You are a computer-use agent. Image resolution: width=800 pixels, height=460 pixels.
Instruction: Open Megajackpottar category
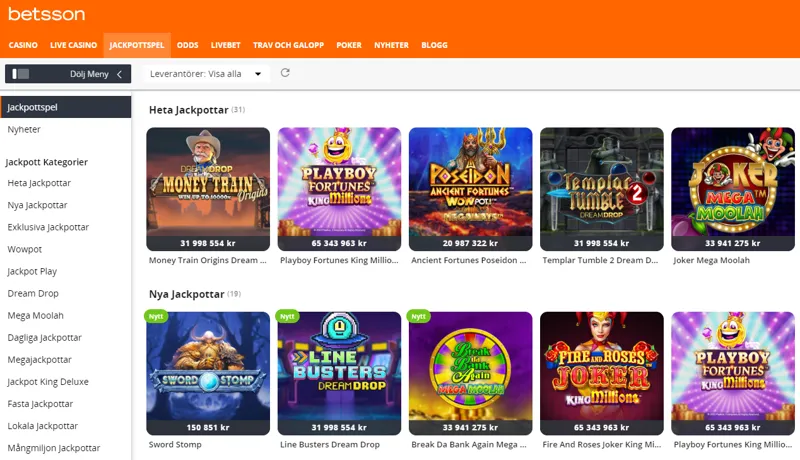coord(39,360)
